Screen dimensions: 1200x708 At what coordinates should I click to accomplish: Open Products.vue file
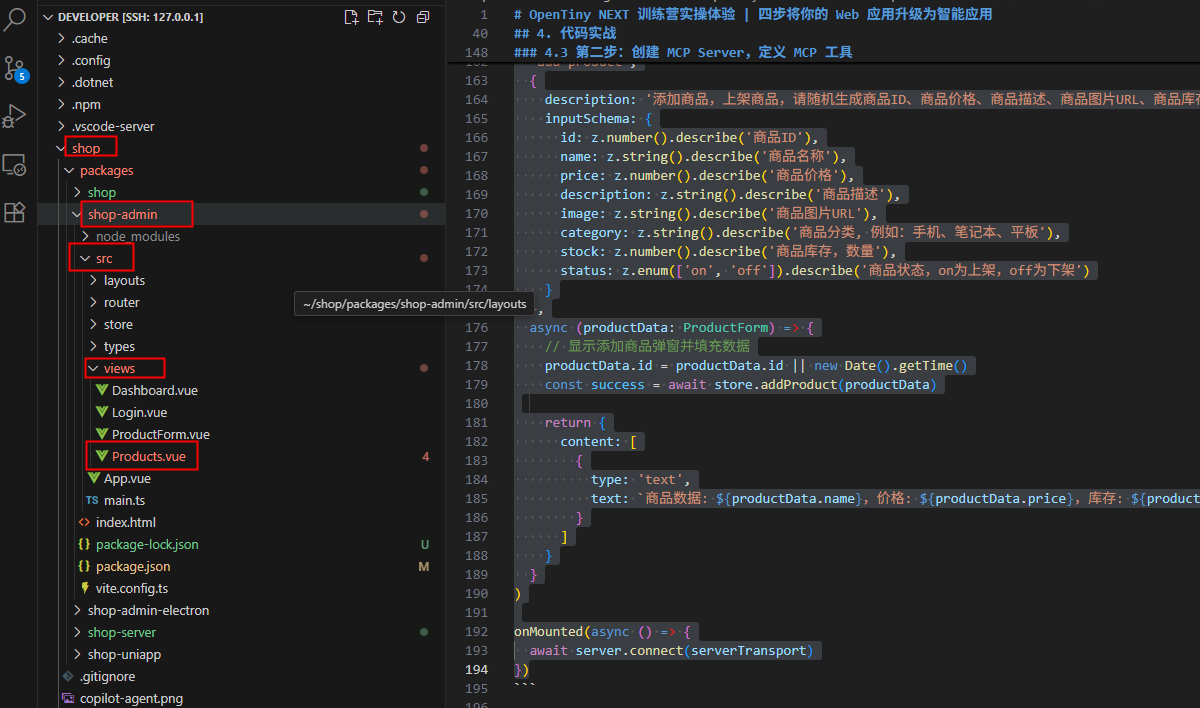[148, 457]
